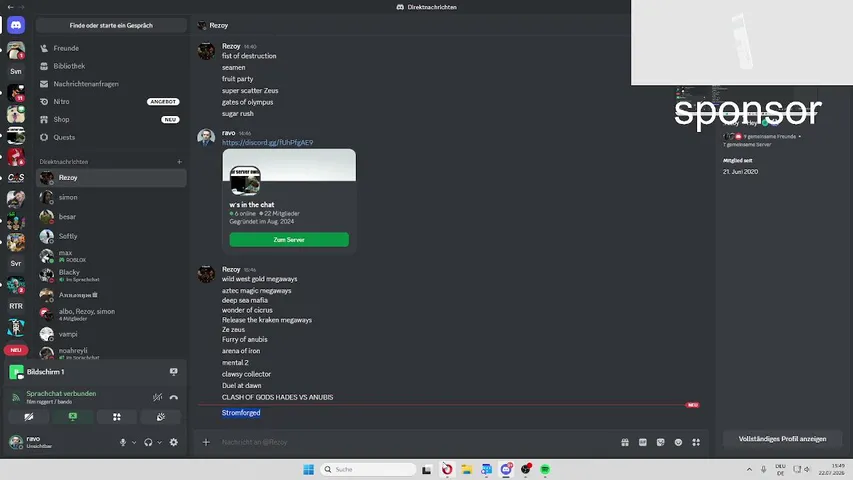Click the ravo username above invite link

click(x=228, y=133)
